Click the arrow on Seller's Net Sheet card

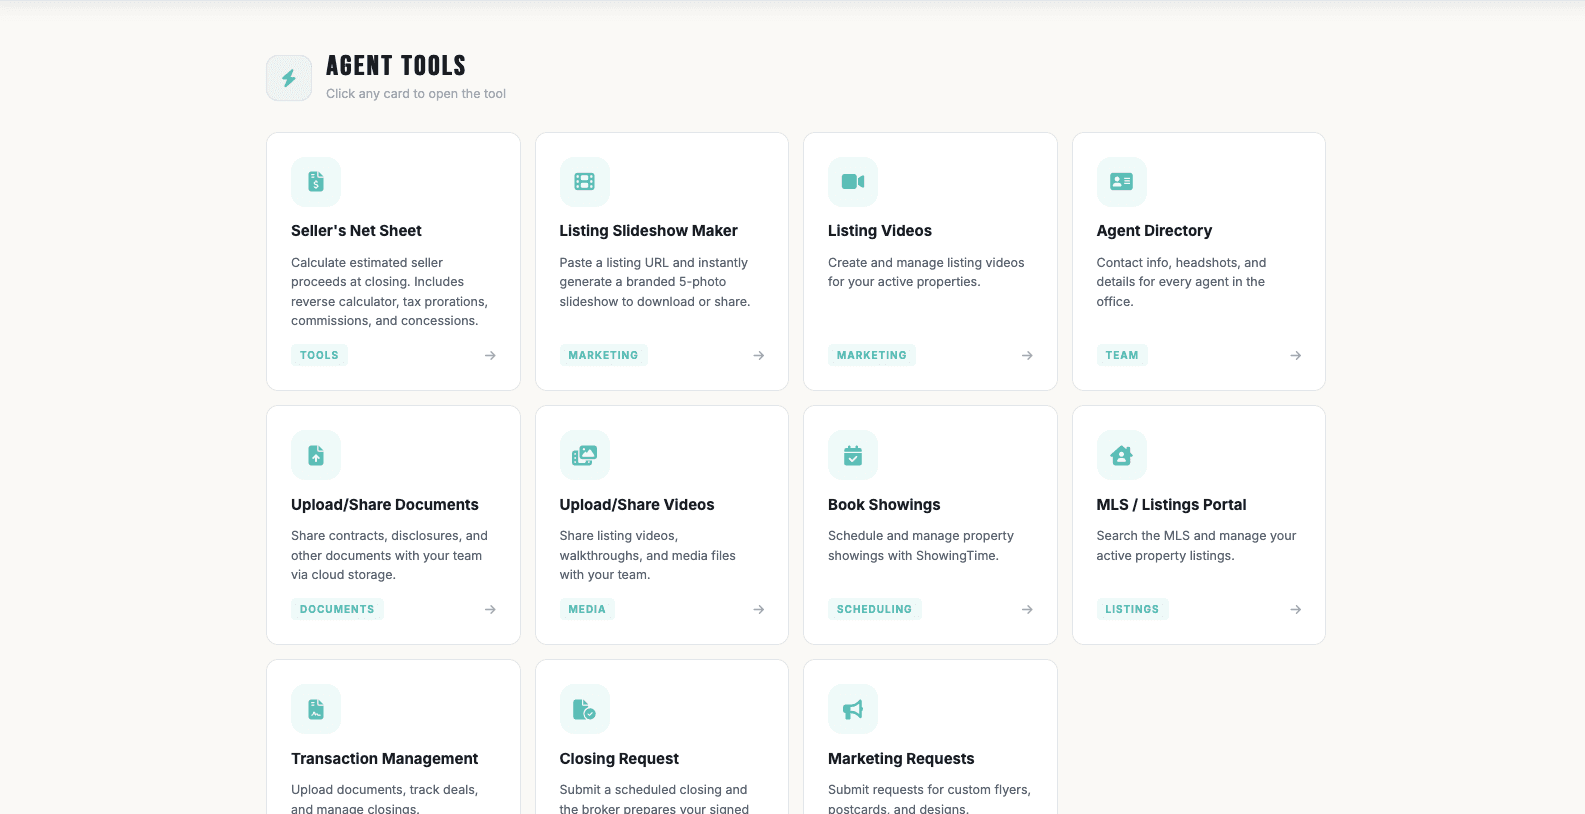click(x=490, y=355)
